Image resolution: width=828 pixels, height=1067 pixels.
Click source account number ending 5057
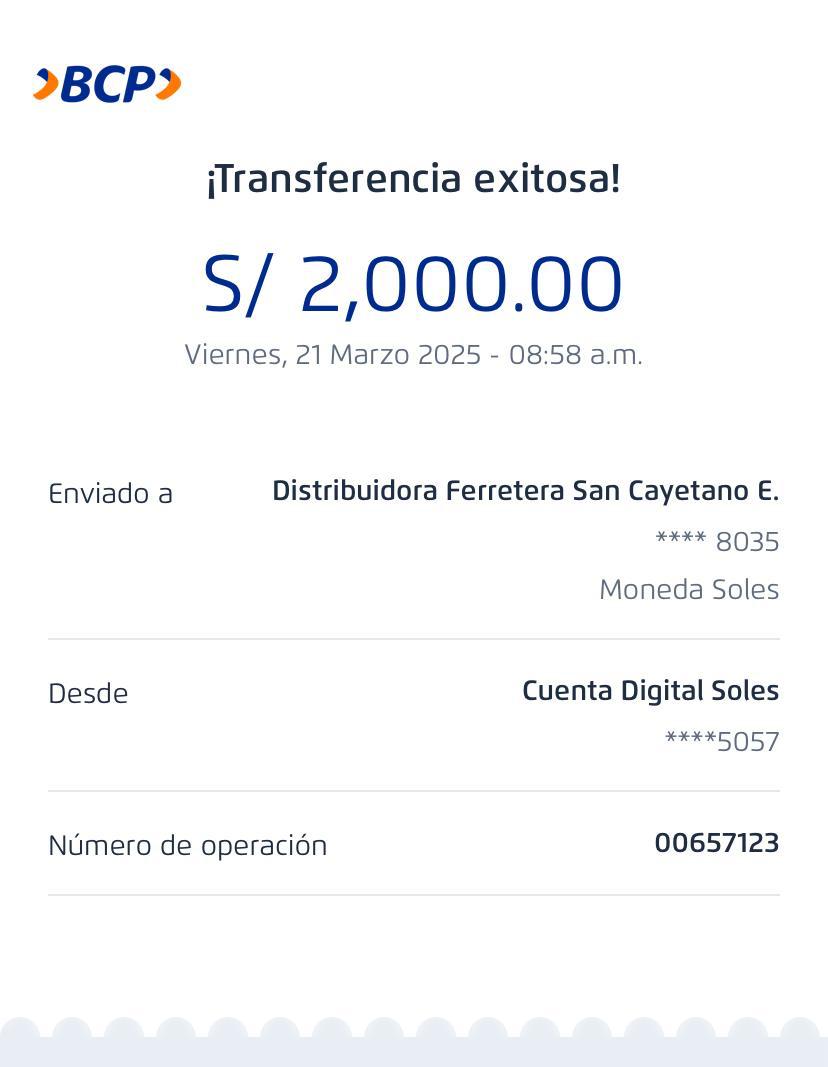pyautogui.click(x=721, y=742)
